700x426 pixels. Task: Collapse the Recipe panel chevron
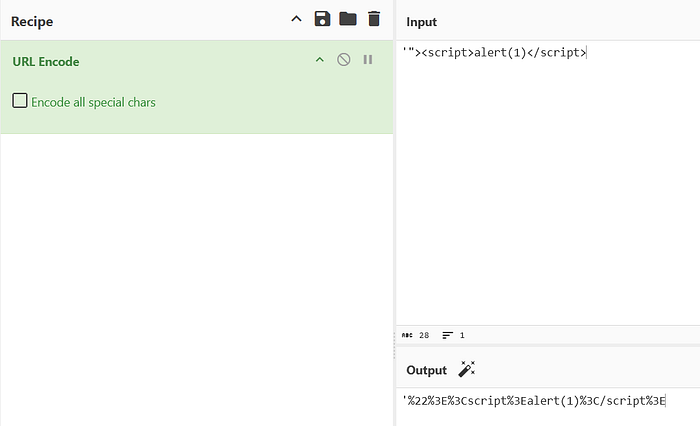[x=296, y=19]
